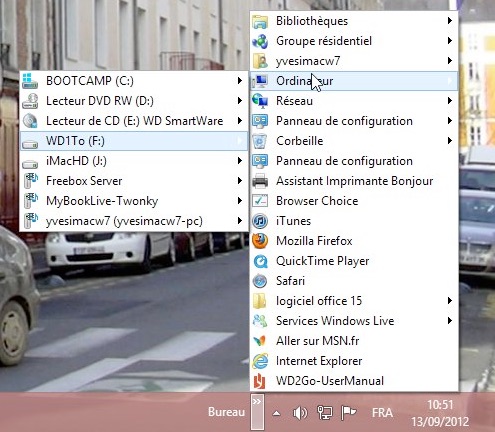The image size is (495, 432).
Task: Click the Mozilla Firefox icon
Action: coord(260,241)
